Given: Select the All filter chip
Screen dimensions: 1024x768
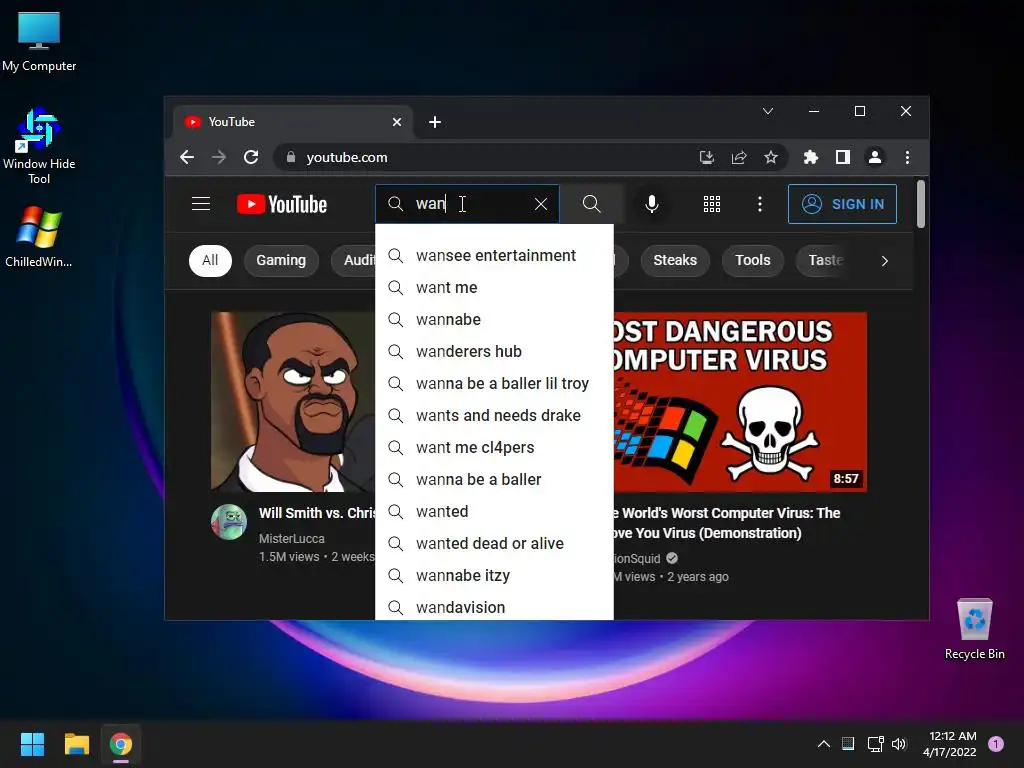Looking at the screenshot, I should tap(210, 261).
